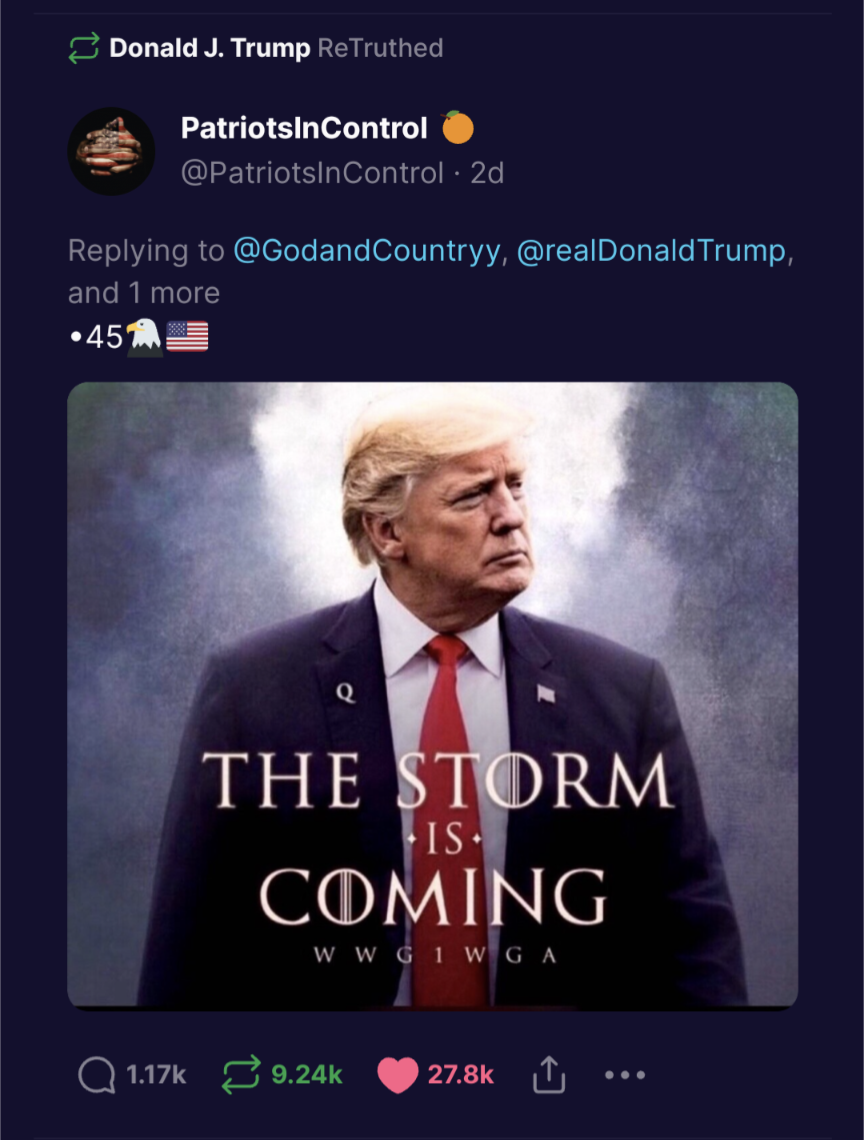Click the reply speech bubble icon
This screenshot has width=864, height=1140.
coord(97,1075)
